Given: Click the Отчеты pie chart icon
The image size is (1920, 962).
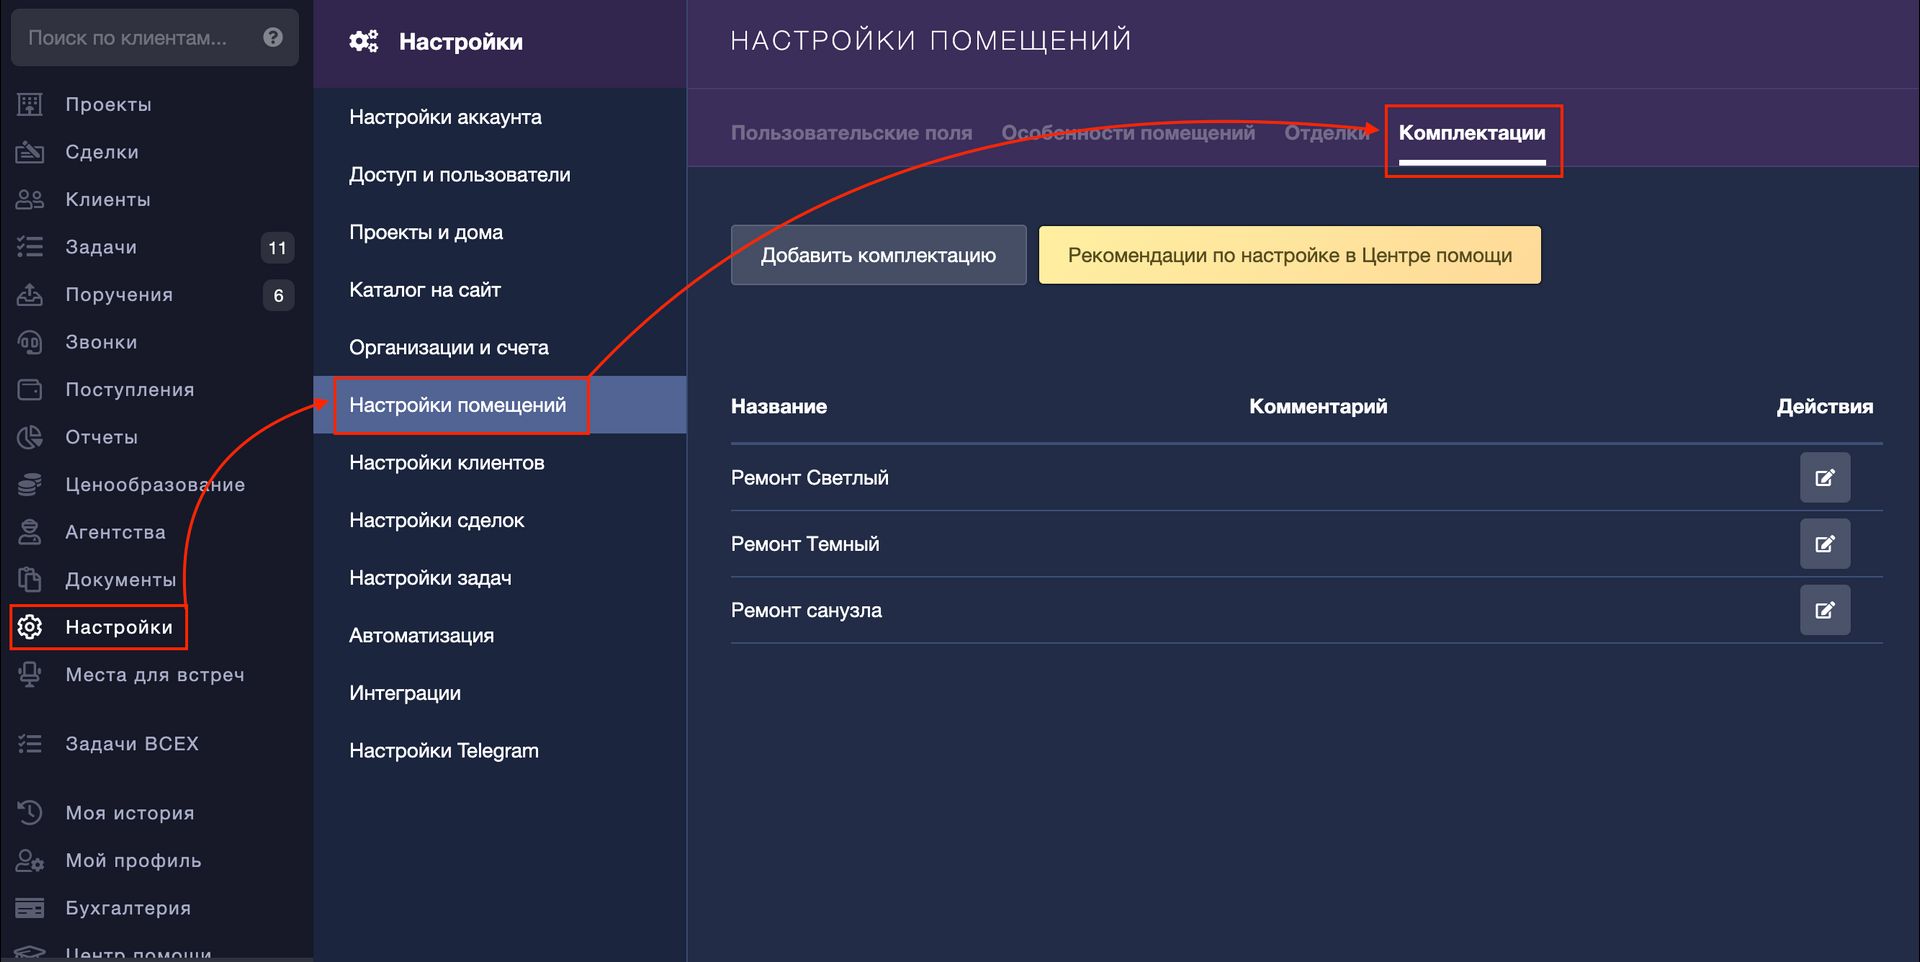Looking at the screenshot, I should point(30,437).
